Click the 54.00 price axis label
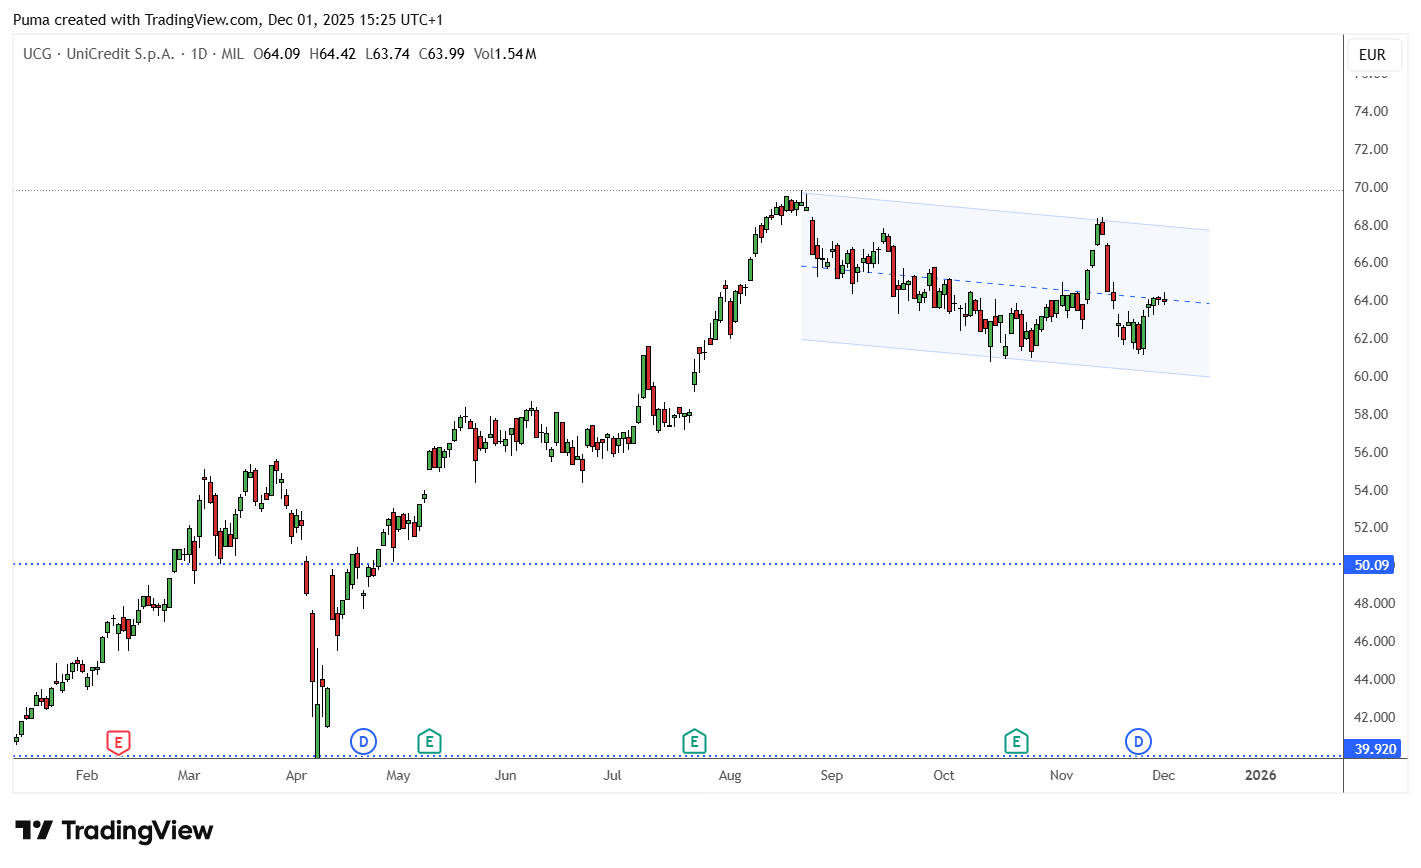Viewport: 1421px width, 868px height. point(1371,490)
